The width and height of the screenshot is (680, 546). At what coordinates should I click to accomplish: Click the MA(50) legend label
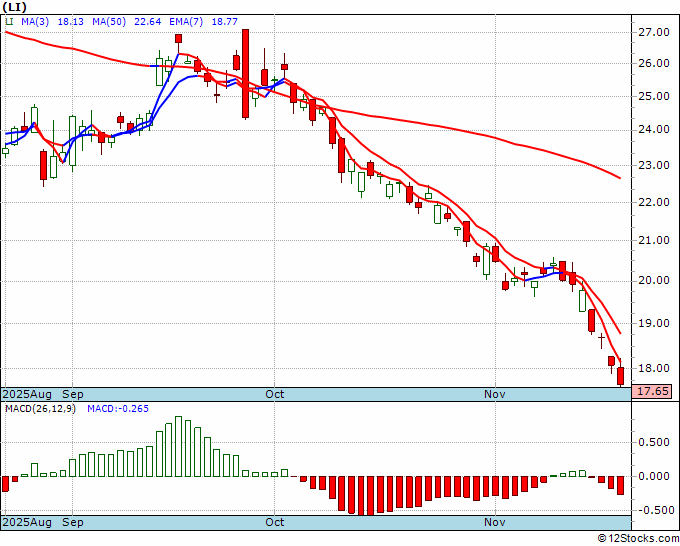pyautogui.click(x=109, y=21)
